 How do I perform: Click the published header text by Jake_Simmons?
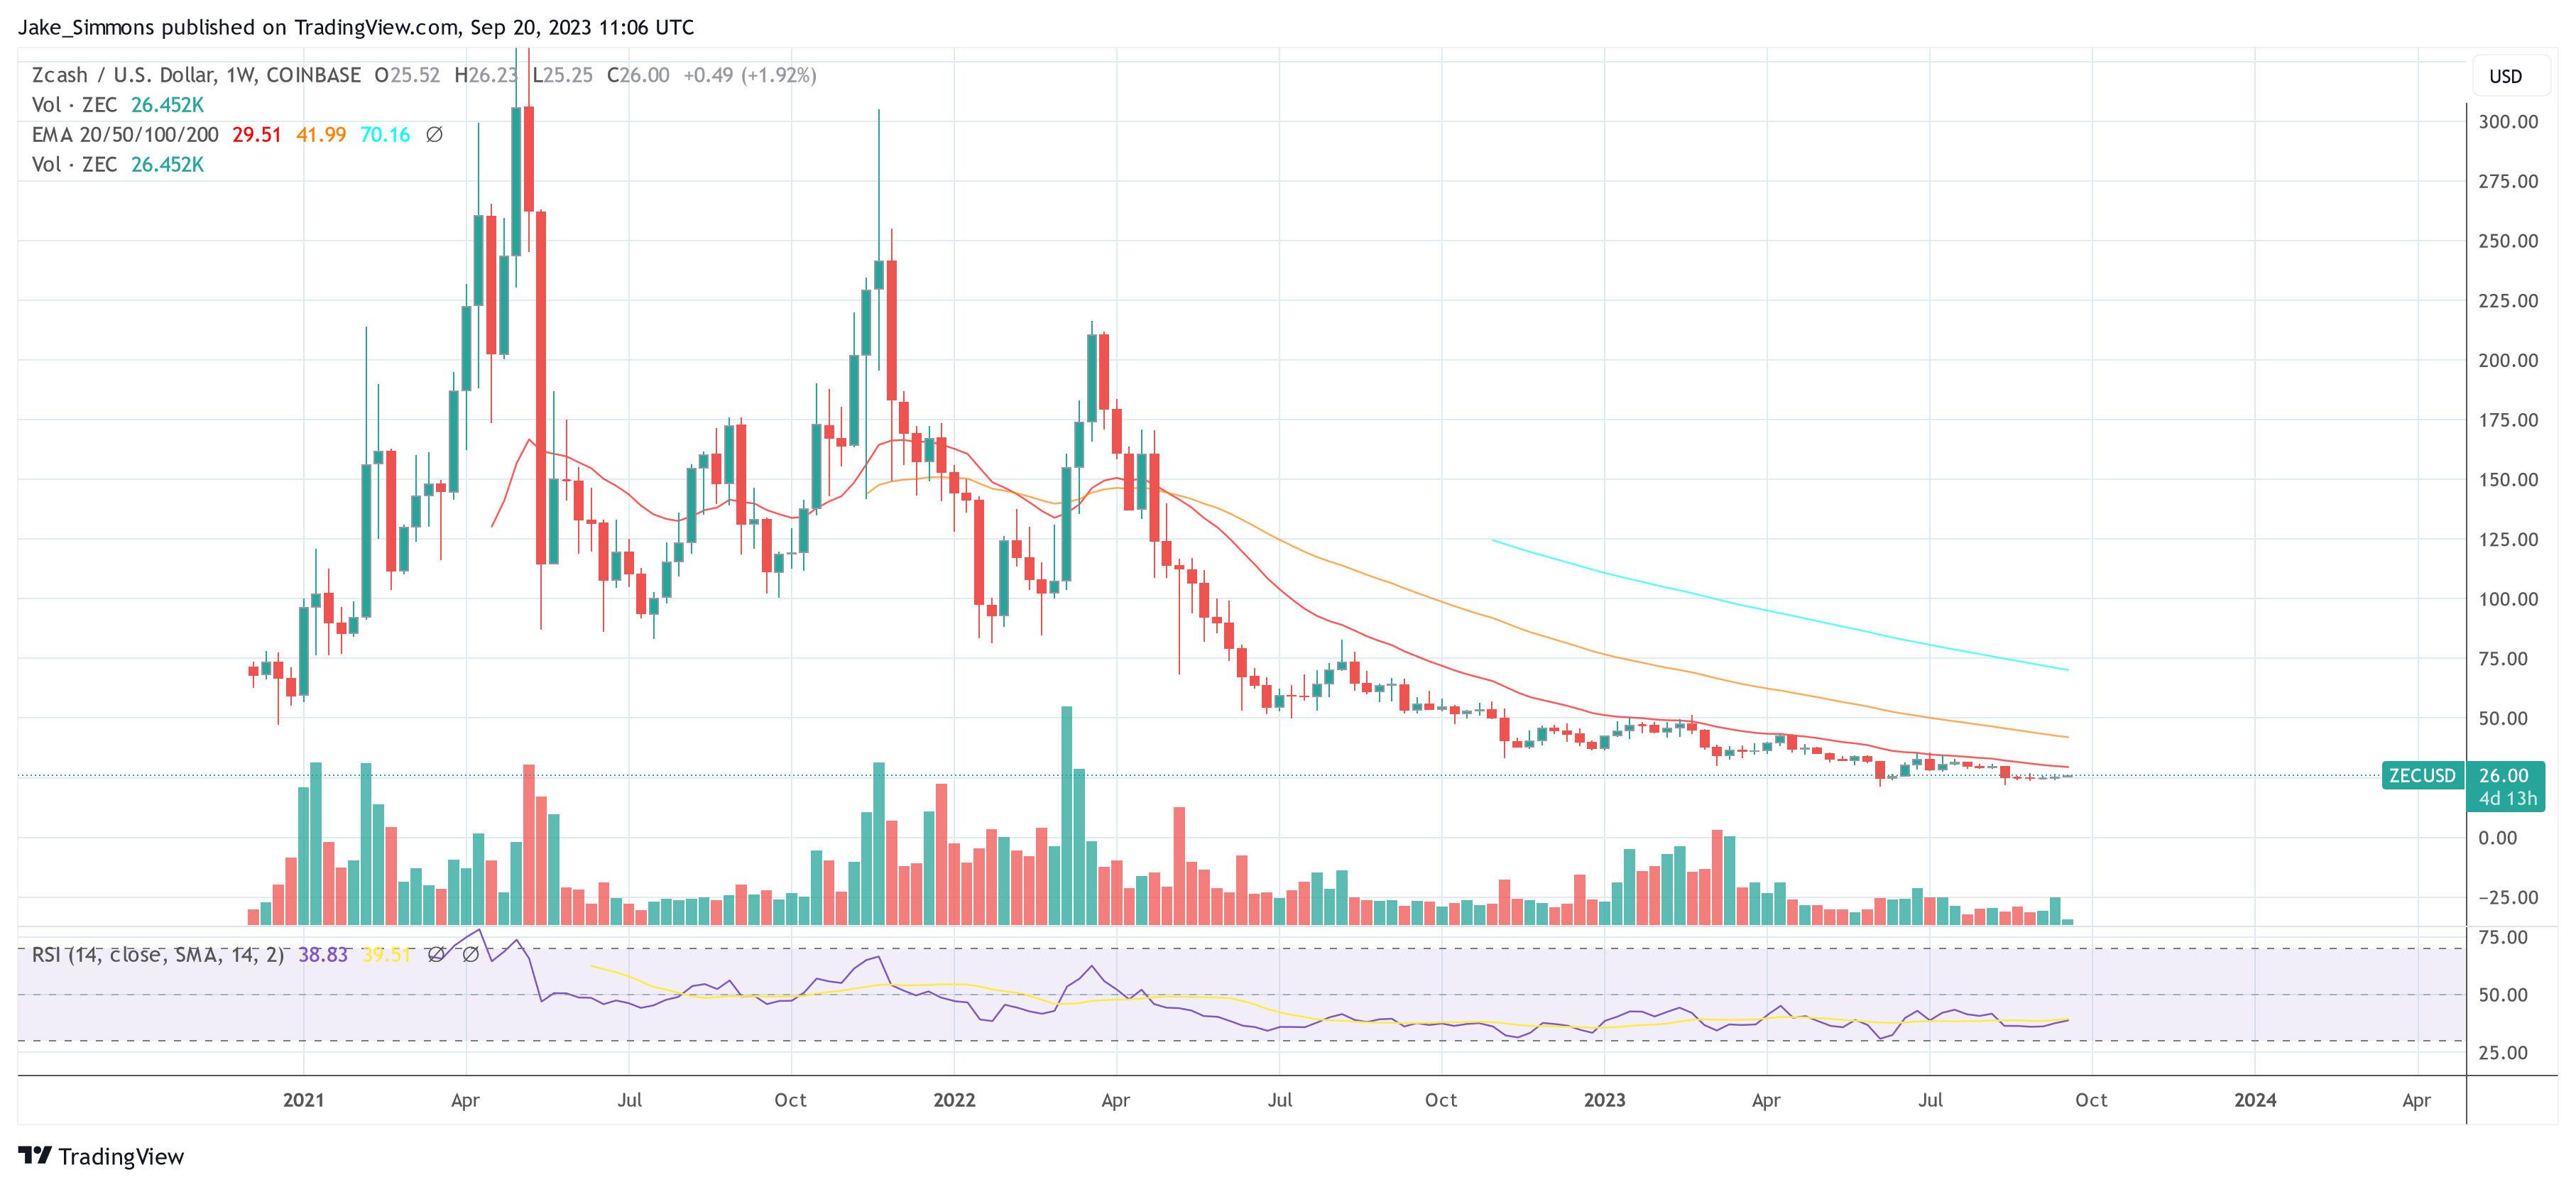[x=356, y=27]
